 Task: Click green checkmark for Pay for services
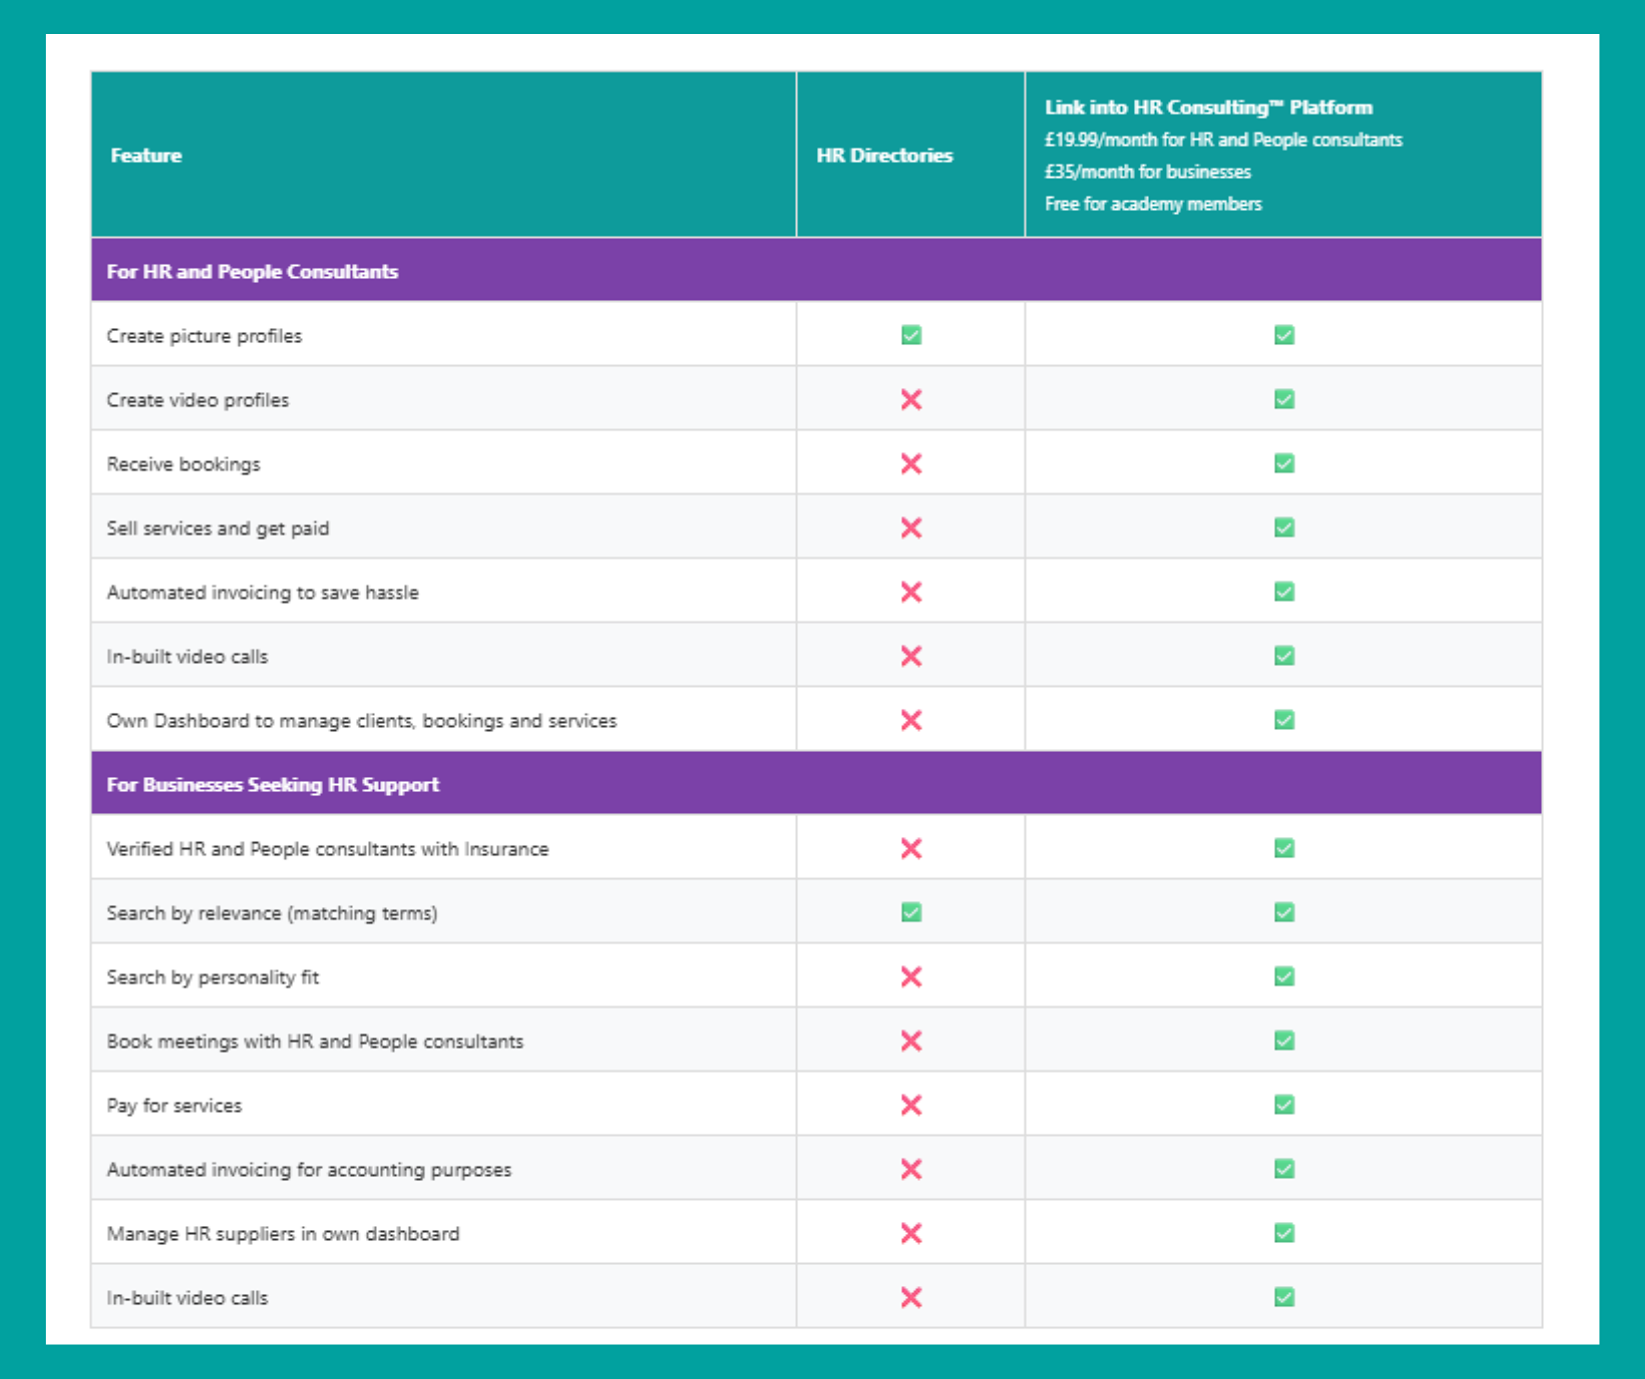click(1284, 1104)
